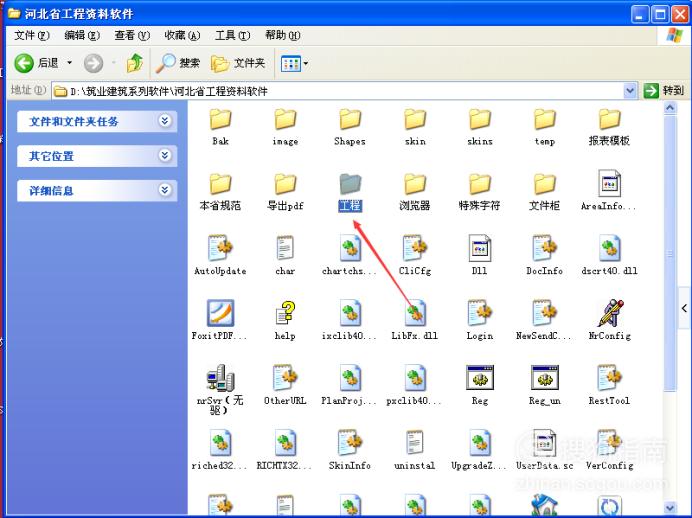Expand the 其它位置 panel

click(x=165, y=155)
